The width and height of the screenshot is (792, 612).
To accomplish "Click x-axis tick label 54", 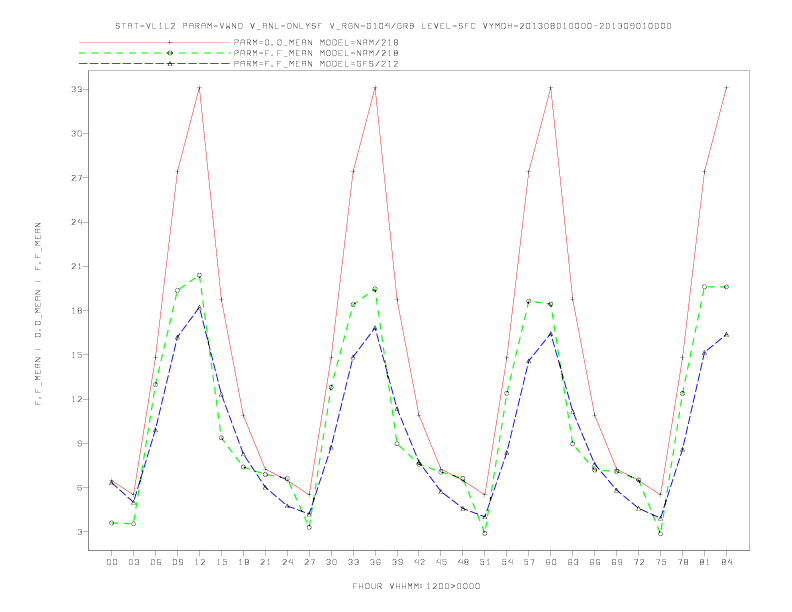I will (507, 562).
